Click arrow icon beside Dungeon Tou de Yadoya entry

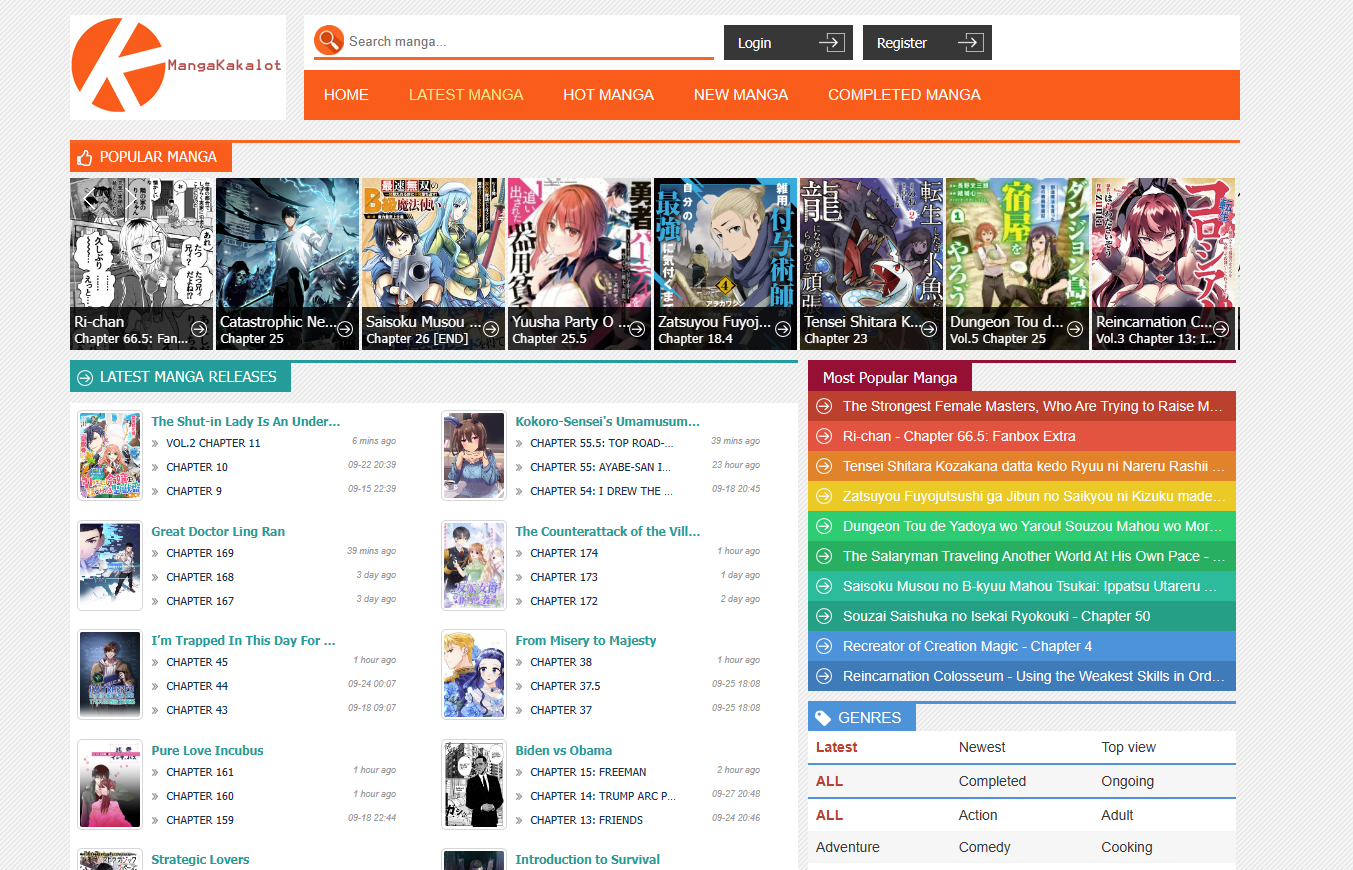[x=824, y=526]
